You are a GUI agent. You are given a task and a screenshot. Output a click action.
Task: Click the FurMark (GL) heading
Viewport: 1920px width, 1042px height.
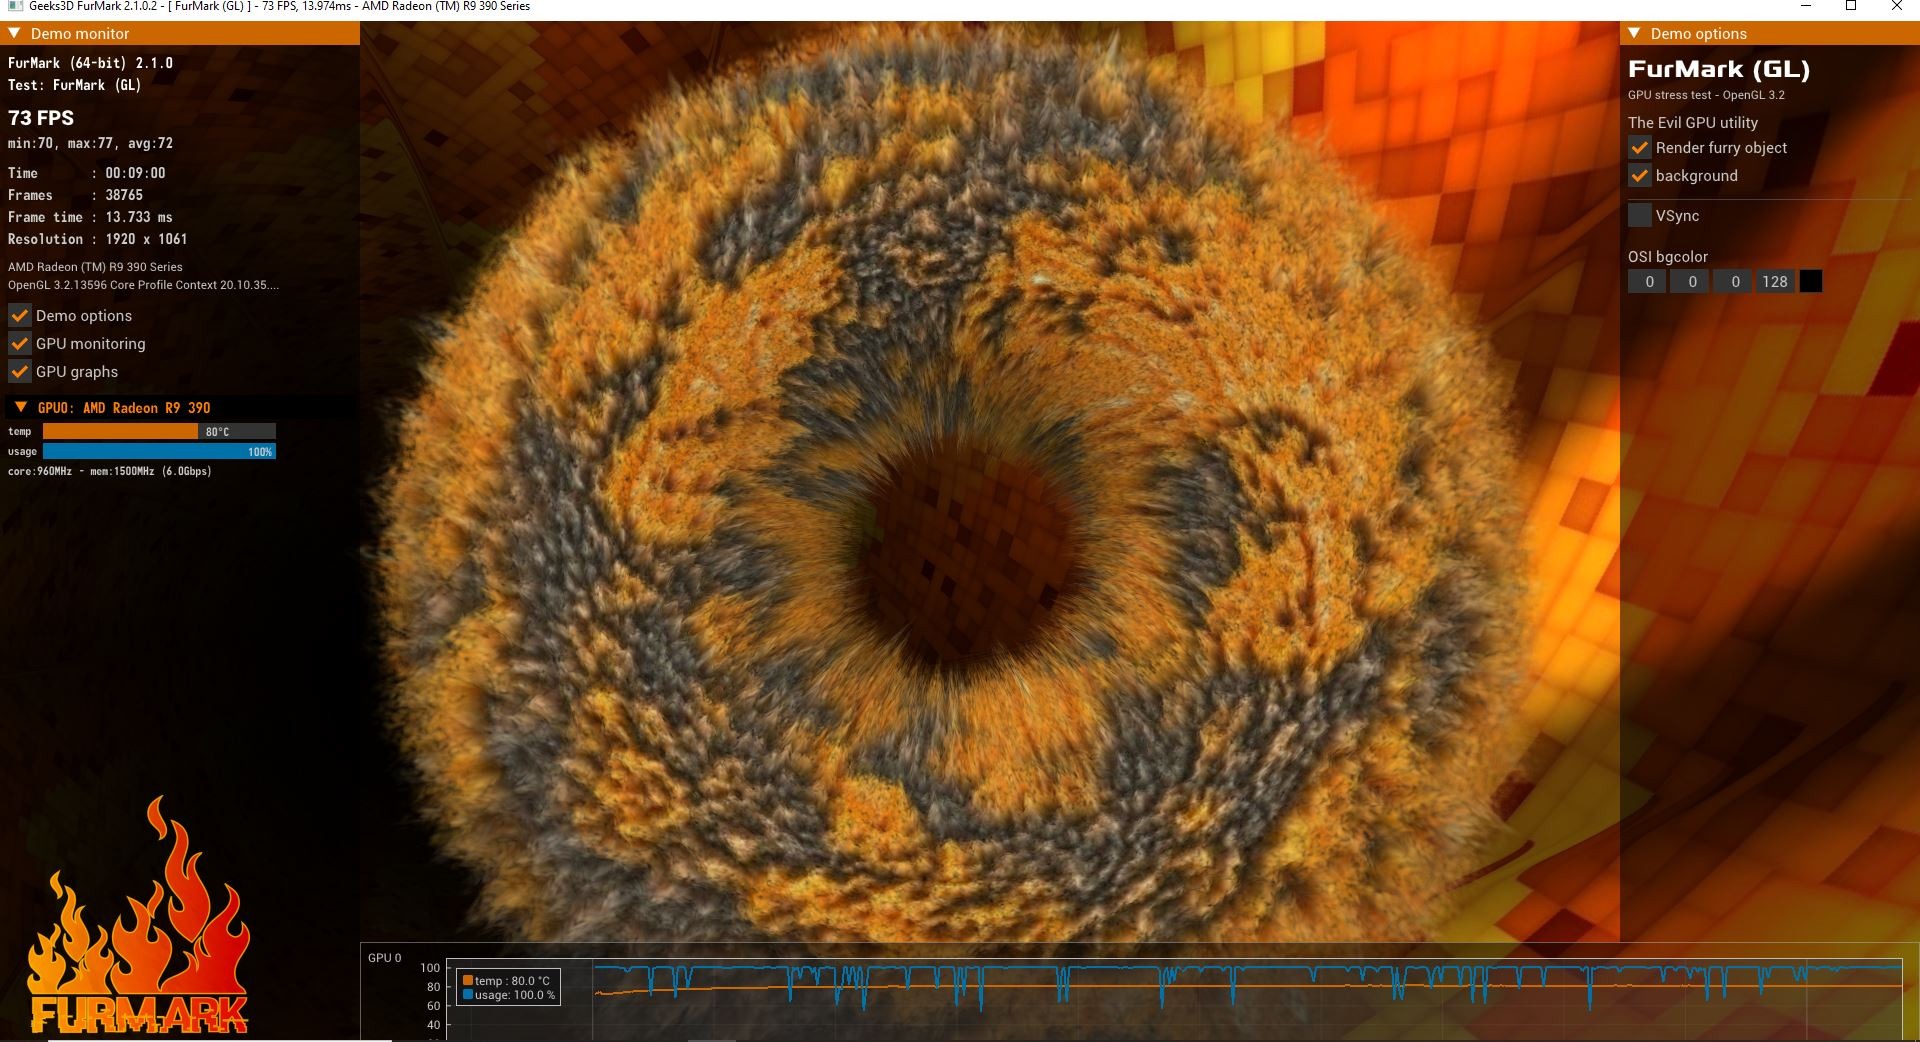1719,69
